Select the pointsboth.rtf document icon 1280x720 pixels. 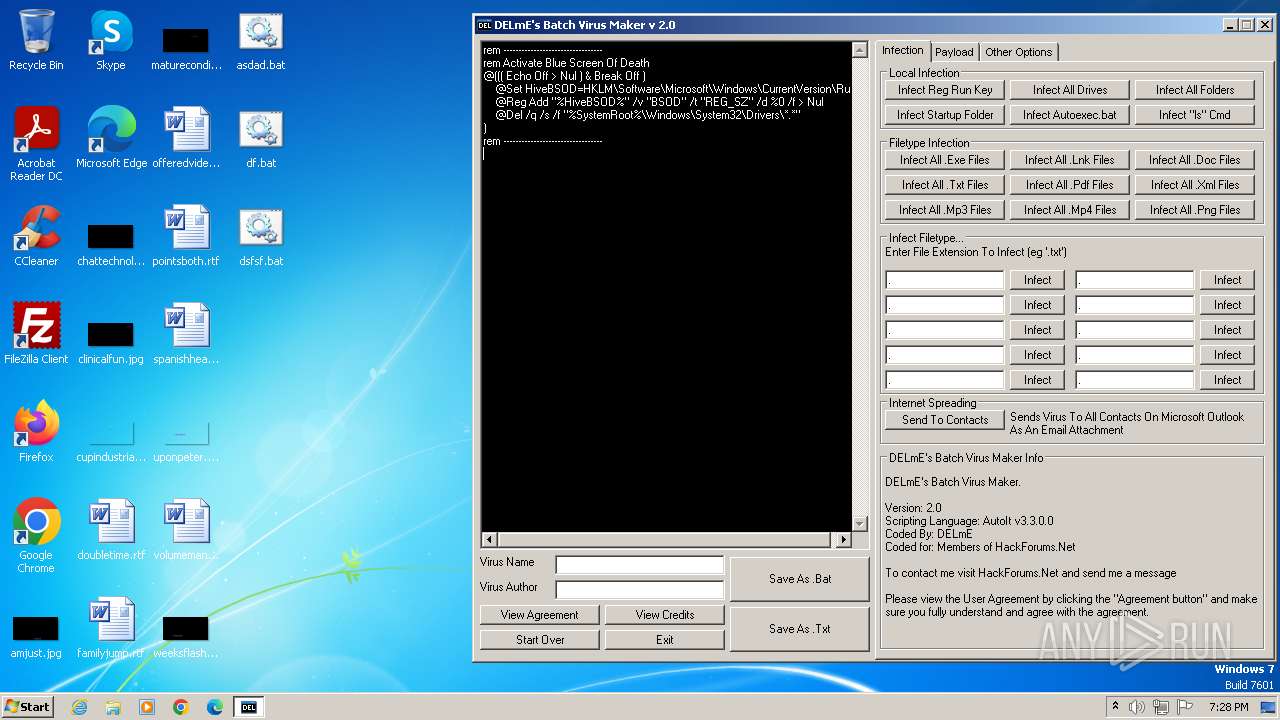186,237
